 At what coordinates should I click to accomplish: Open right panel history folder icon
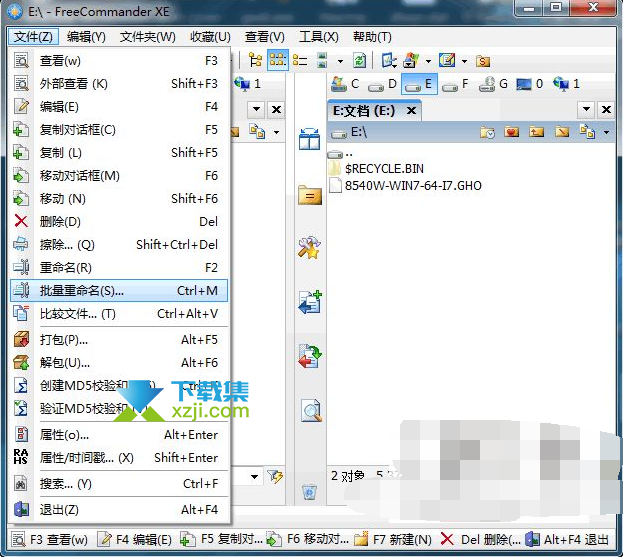click(x=487, y=132)
